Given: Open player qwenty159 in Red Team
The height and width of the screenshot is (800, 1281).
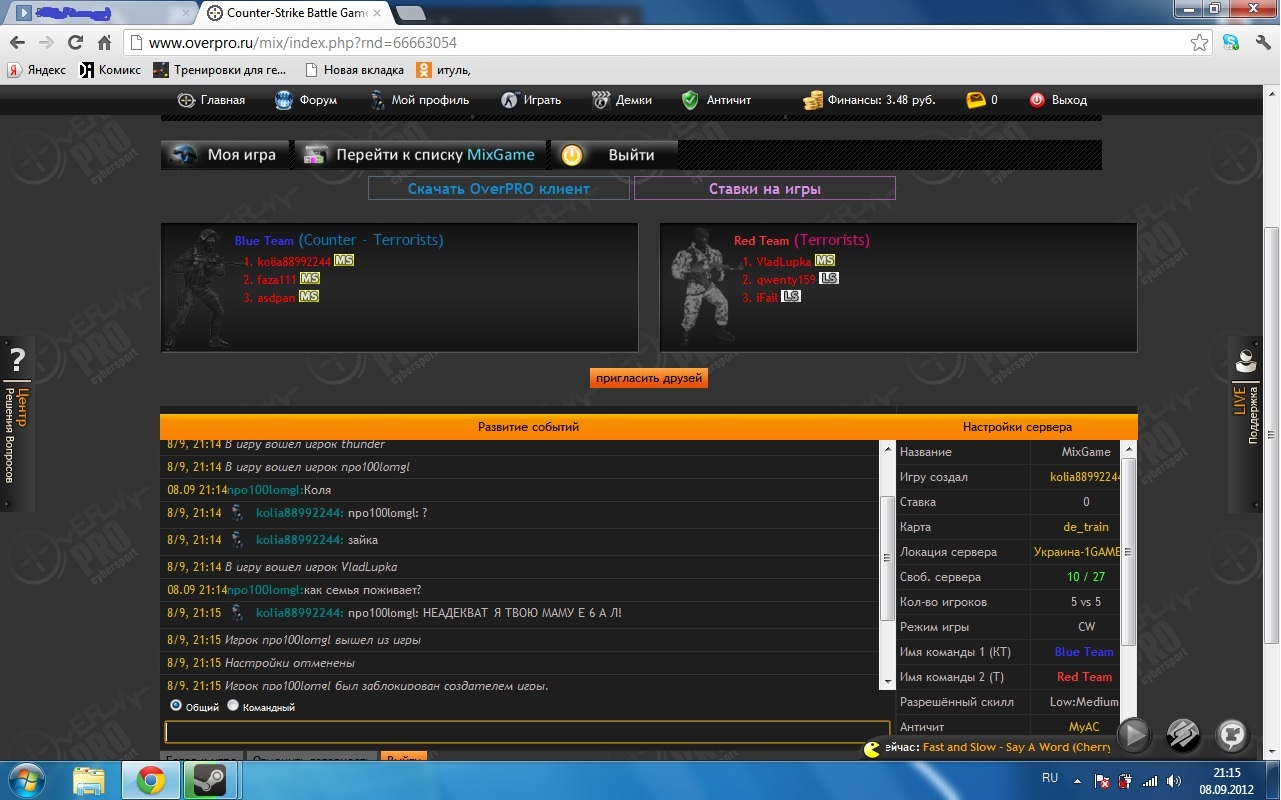Looking at the screenshot, I should click(x=786, y=279).
